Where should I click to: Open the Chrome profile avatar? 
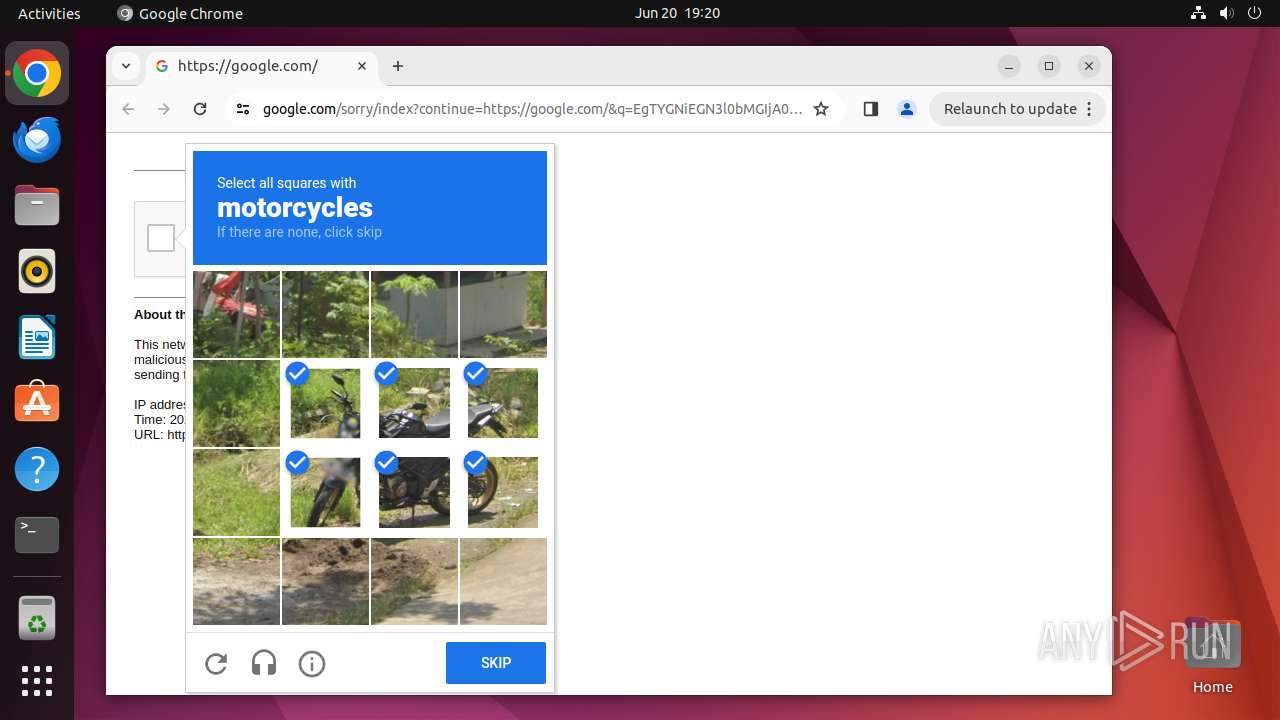tap(907, 109)
